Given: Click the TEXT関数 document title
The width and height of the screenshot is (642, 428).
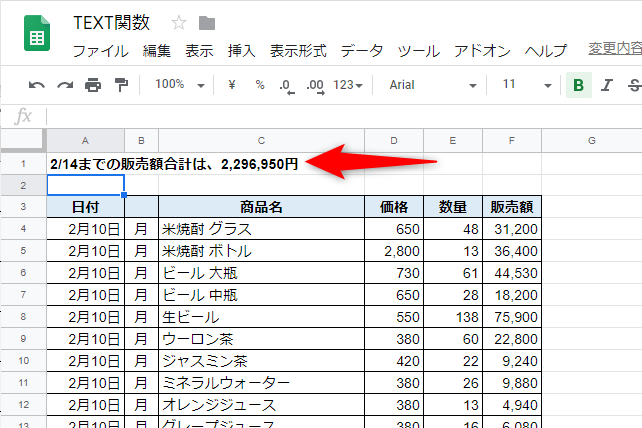Looking at the screenshot, I should [112, 23].
